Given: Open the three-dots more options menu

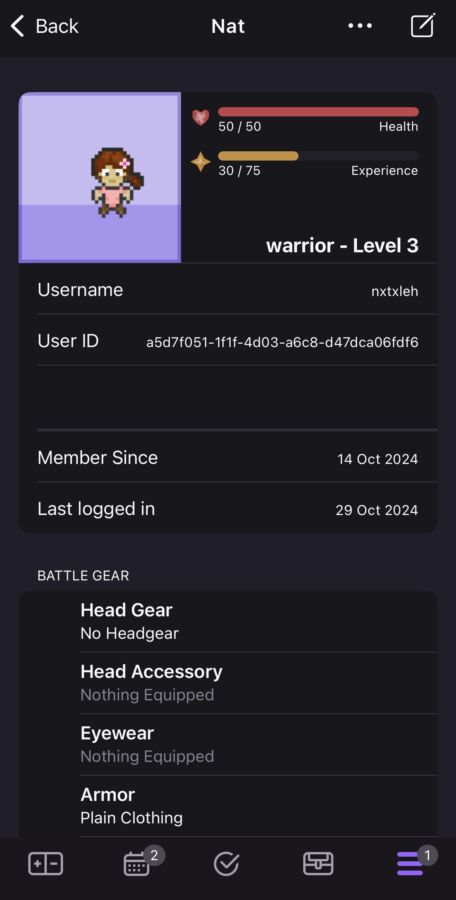Looking at the screenshot, I should pos(360,26).
